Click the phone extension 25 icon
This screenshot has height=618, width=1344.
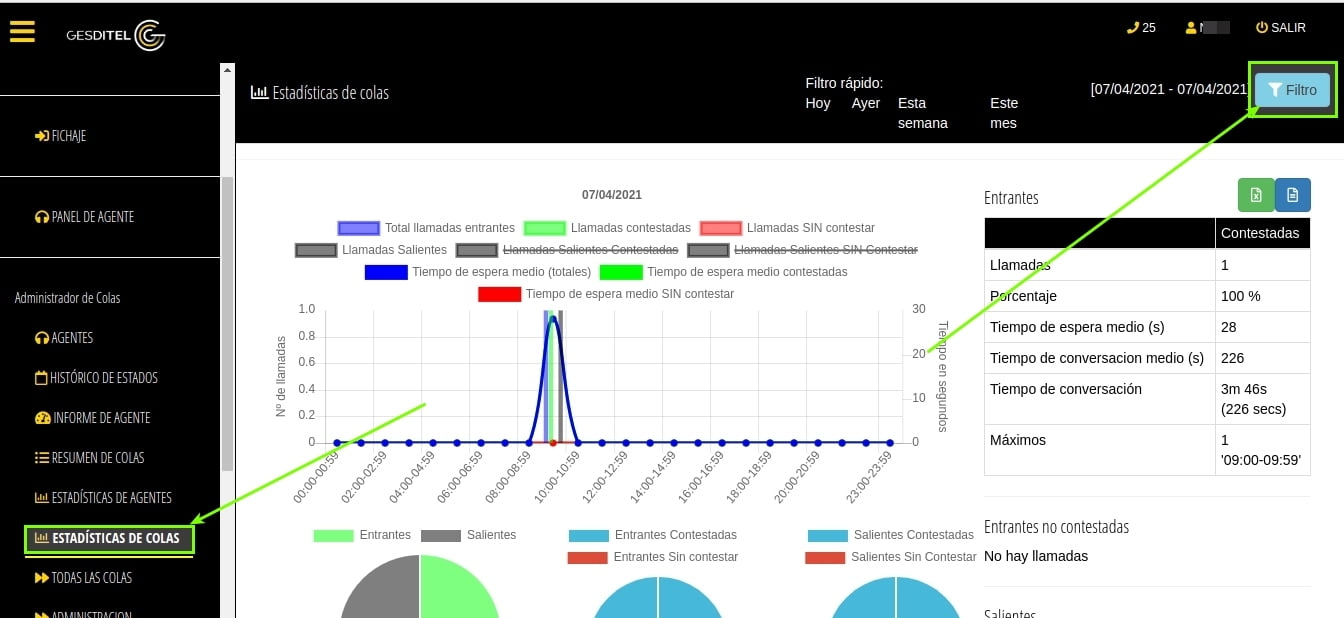tap(1132, 28)
